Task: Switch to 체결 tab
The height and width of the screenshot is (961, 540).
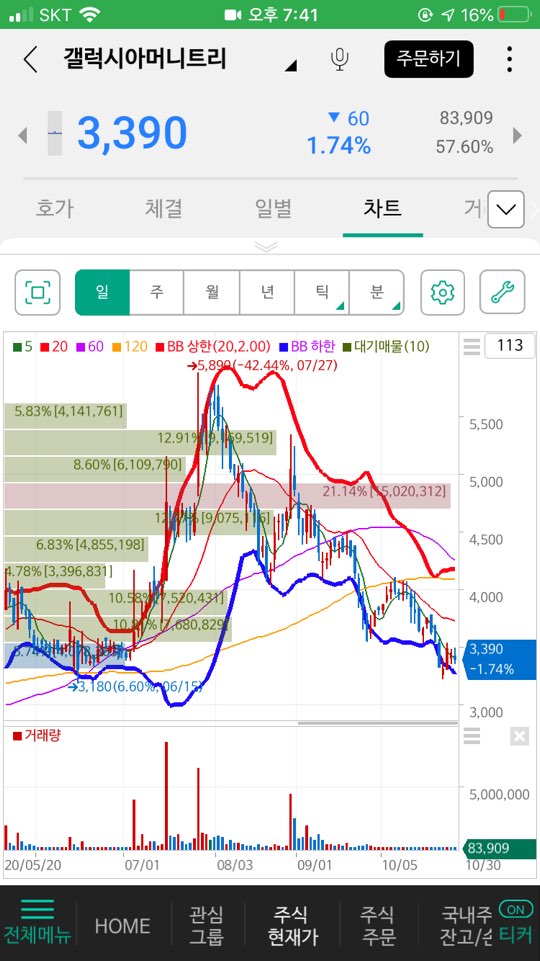Action: click(164, 209)
